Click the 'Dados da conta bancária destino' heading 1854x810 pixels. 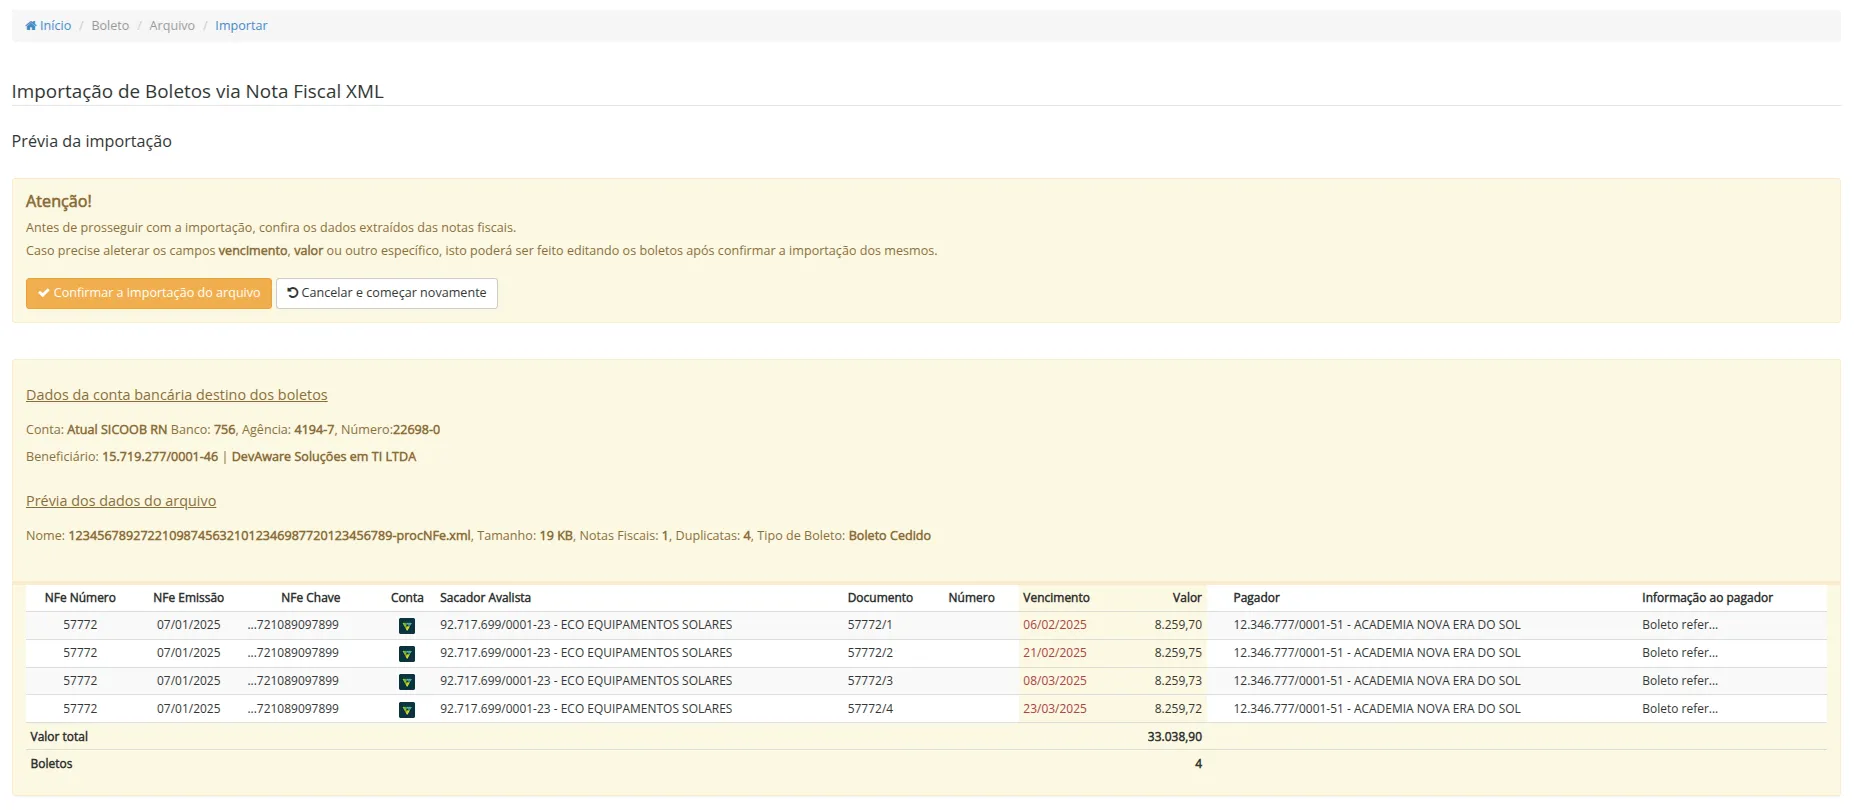click(177, 395)
